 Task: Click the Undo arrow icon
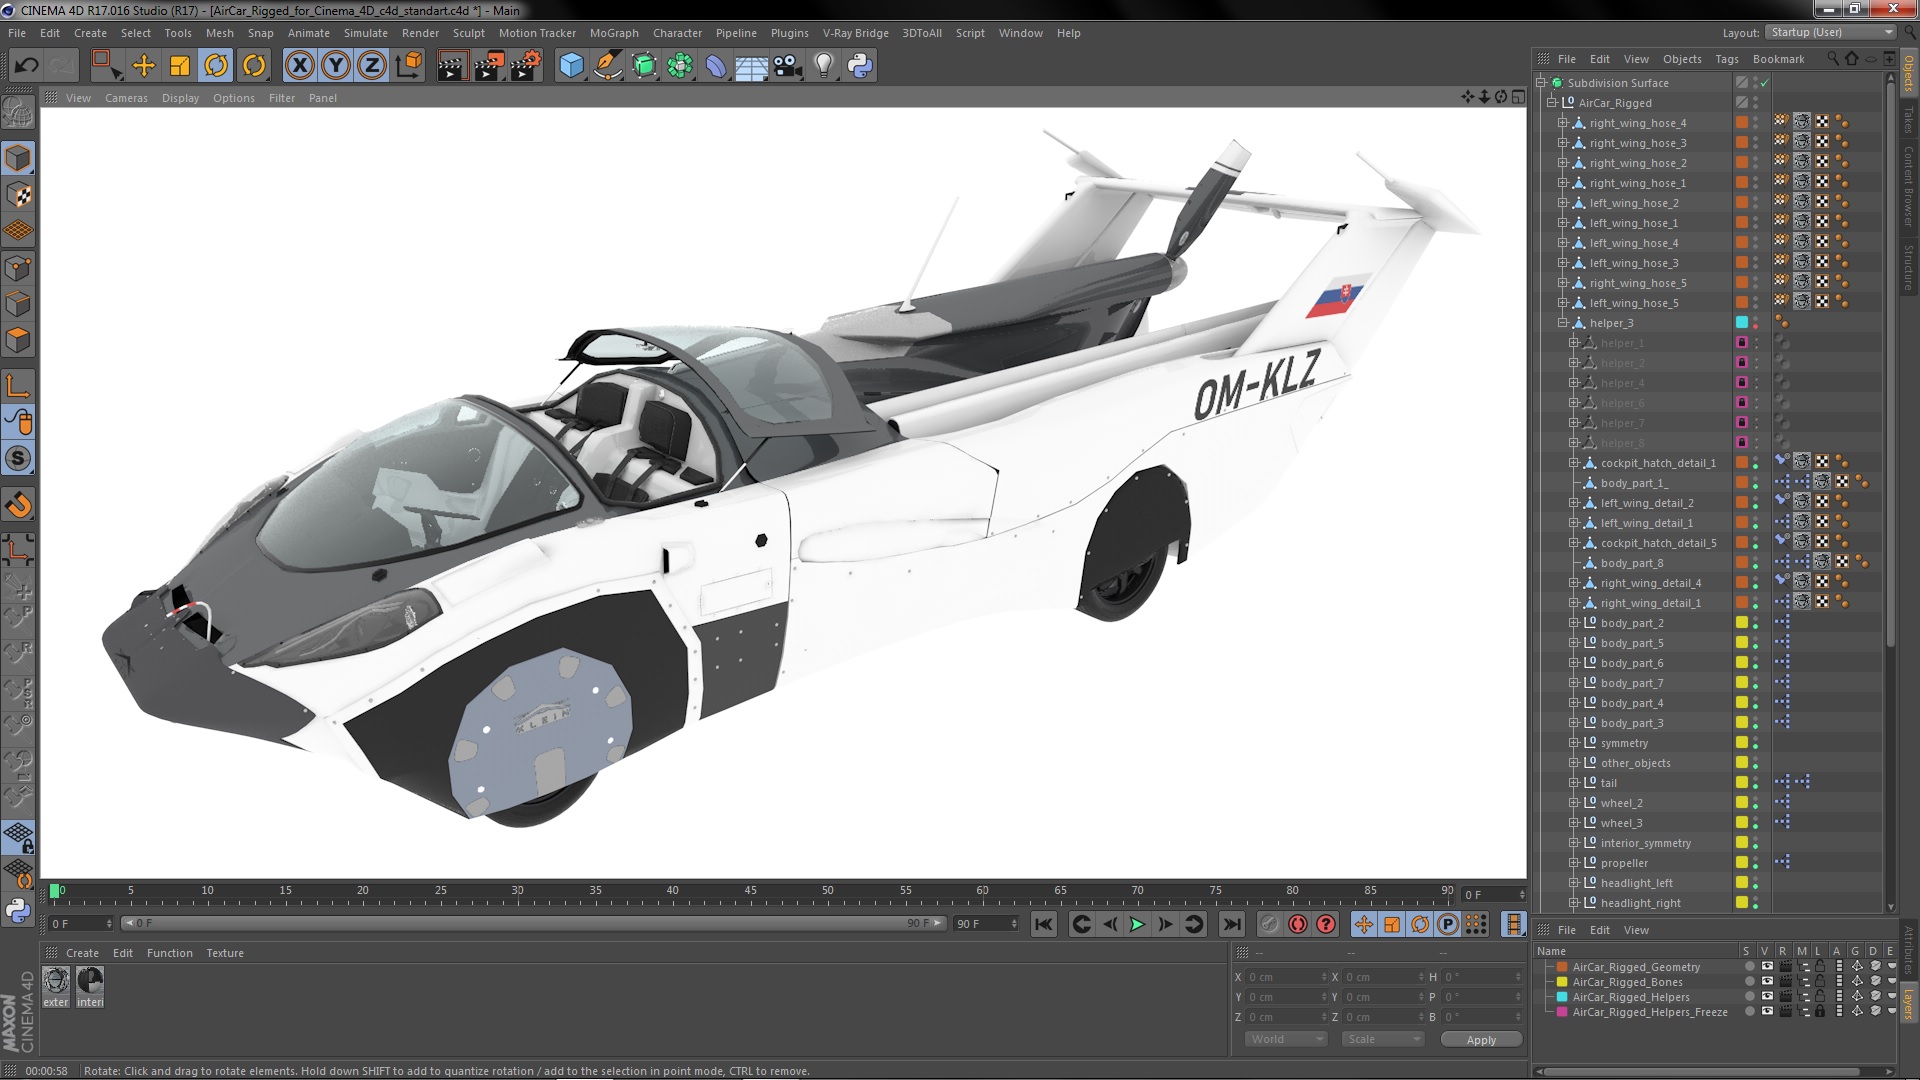click(x=26, y=66)
